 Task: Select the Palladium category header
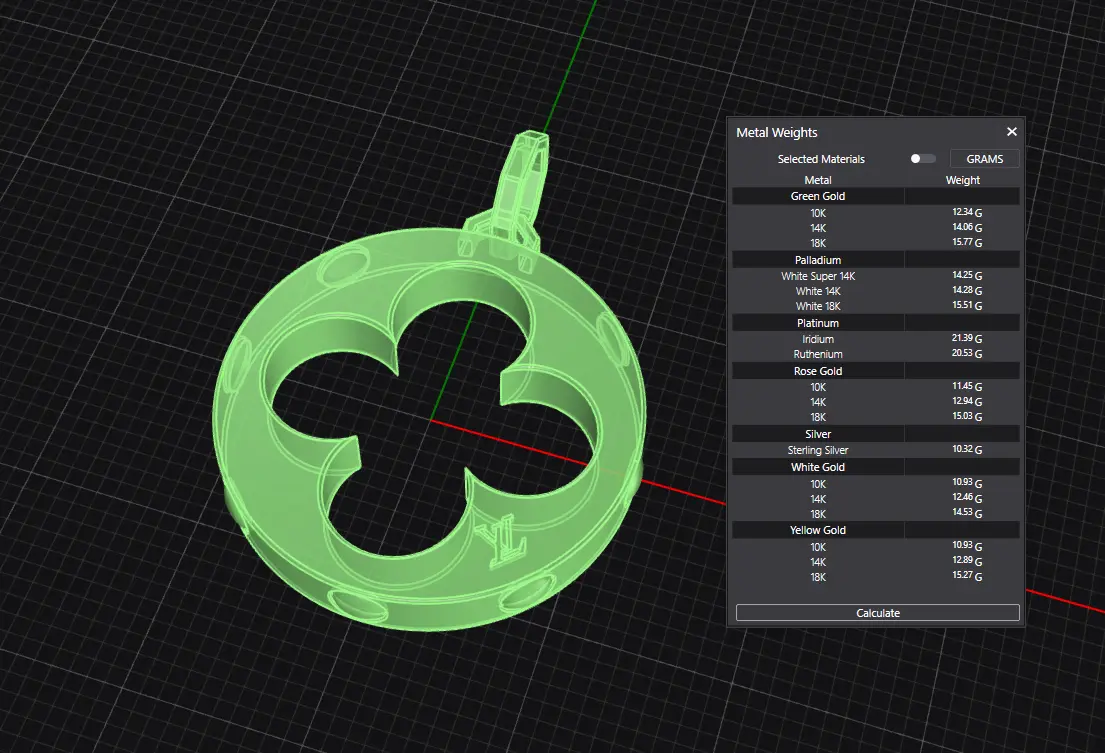pos(876,260)
